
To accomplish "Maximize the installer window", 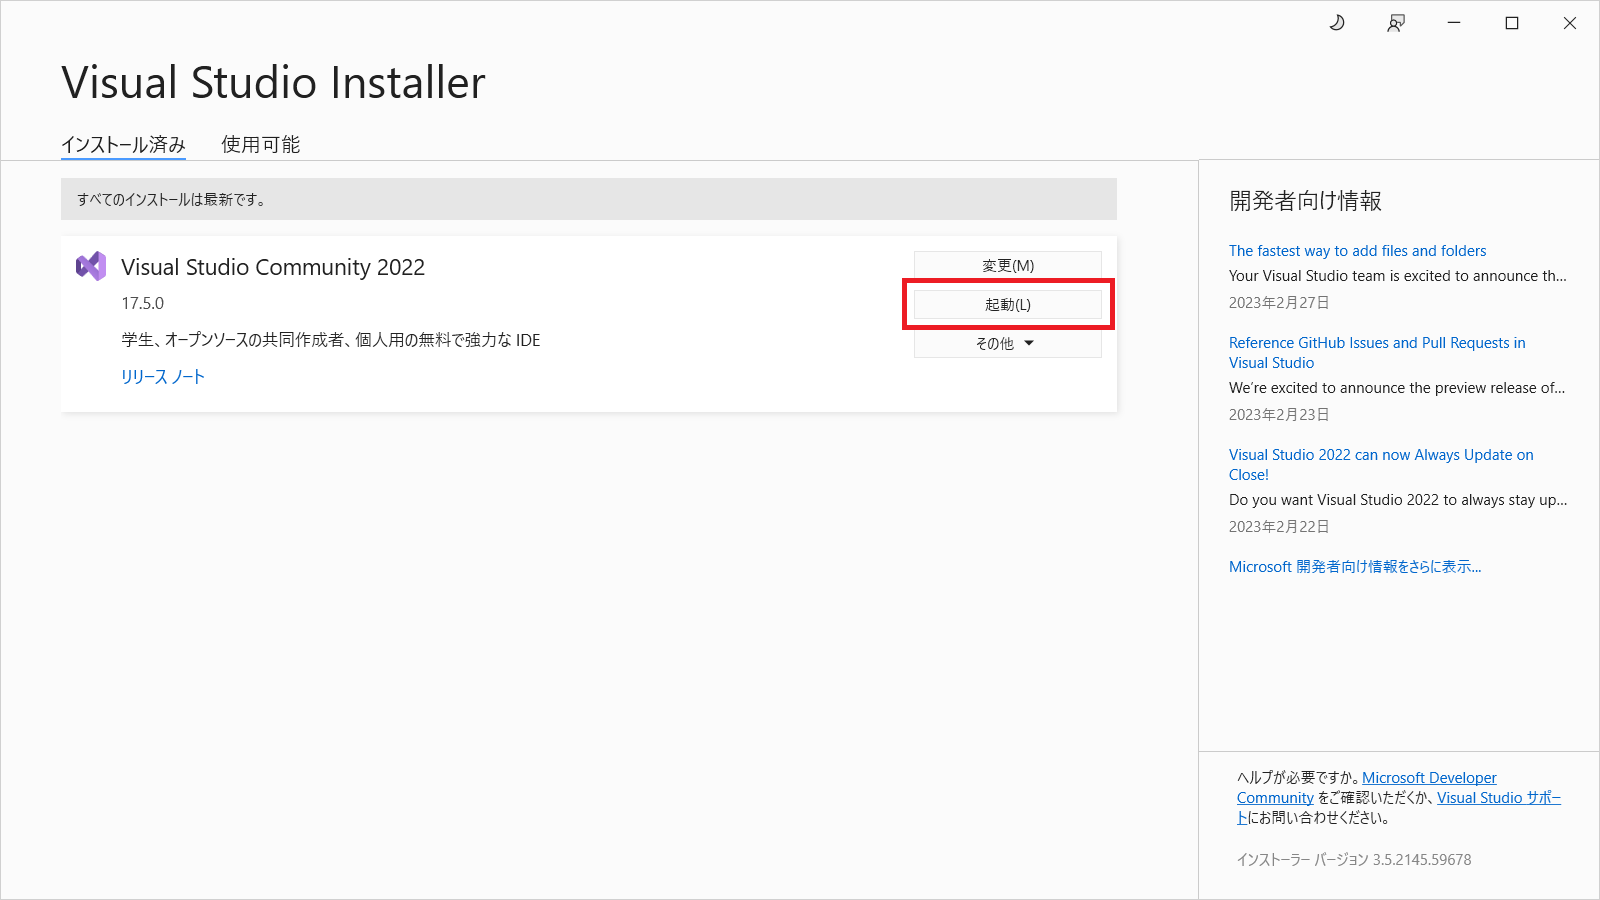I will click(x=1512, y=23).
